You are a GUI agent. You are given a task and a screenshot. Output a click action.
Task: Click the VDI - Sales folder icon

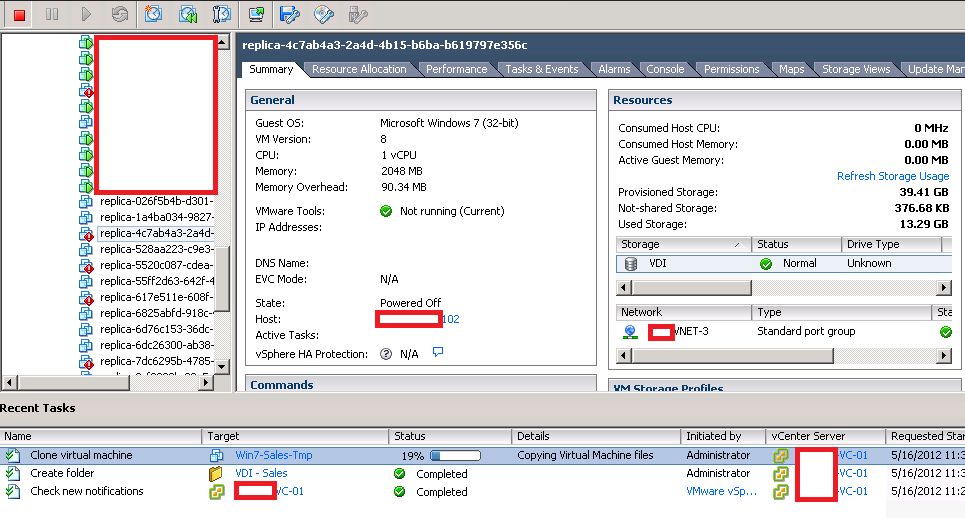click(x=215, y=474)
